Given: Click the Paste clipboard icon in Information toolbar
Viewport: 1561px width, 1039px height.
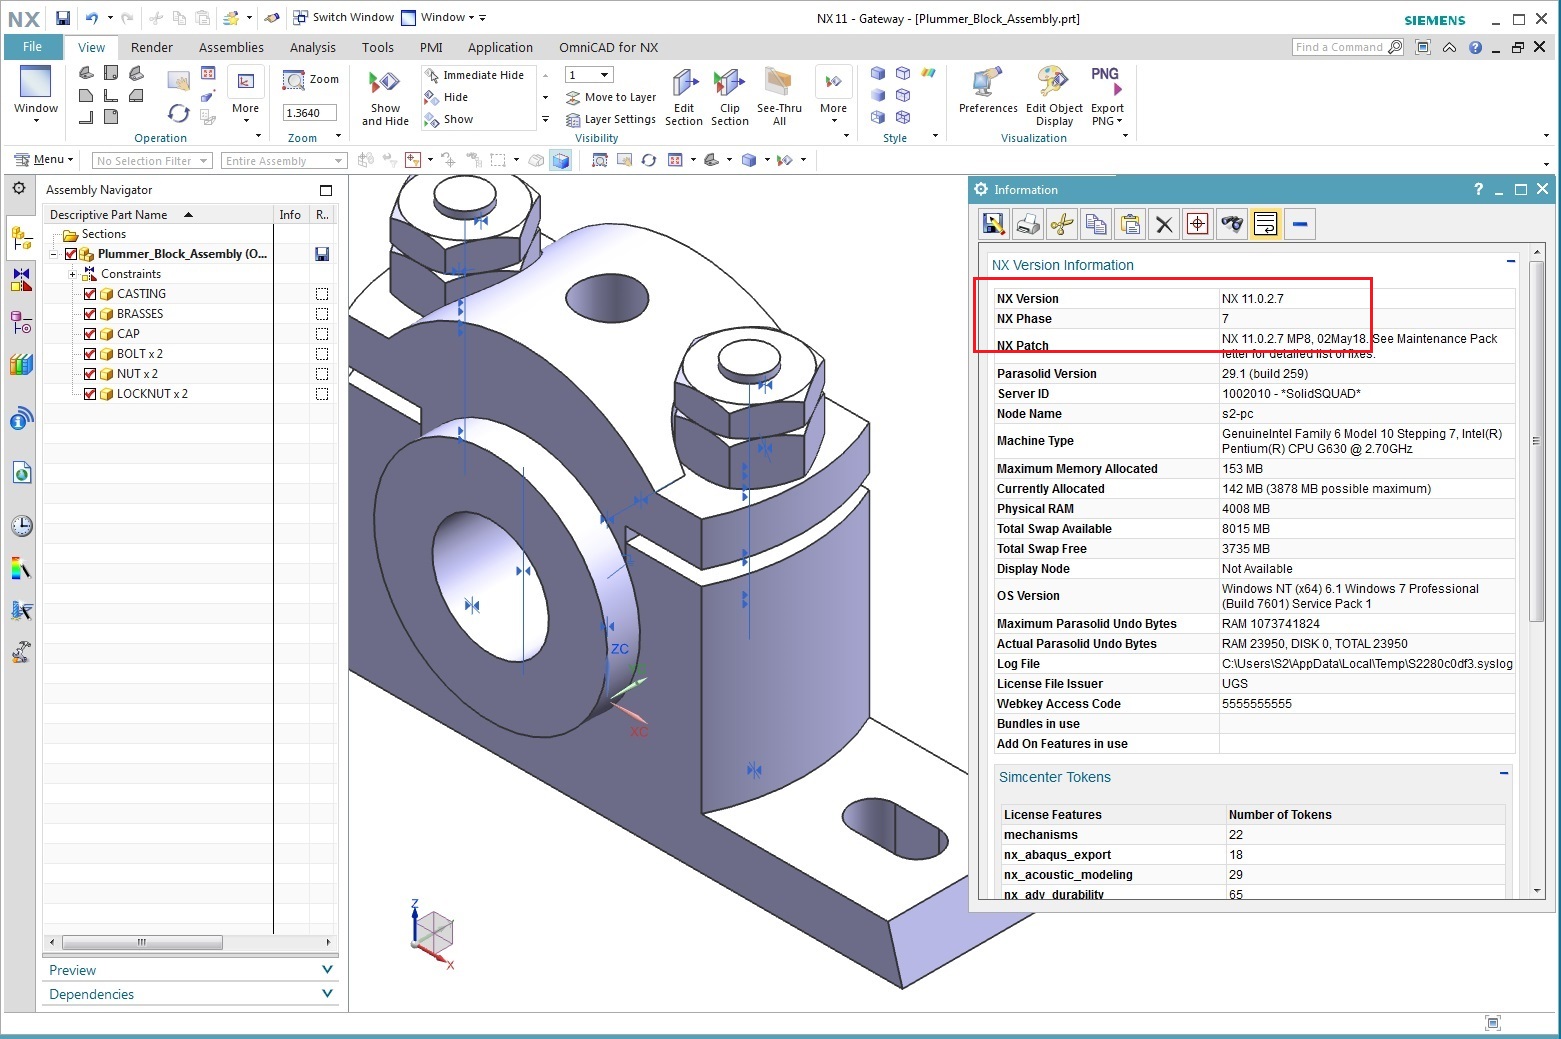Looking at the screenshot, I should pos(1130,224).
